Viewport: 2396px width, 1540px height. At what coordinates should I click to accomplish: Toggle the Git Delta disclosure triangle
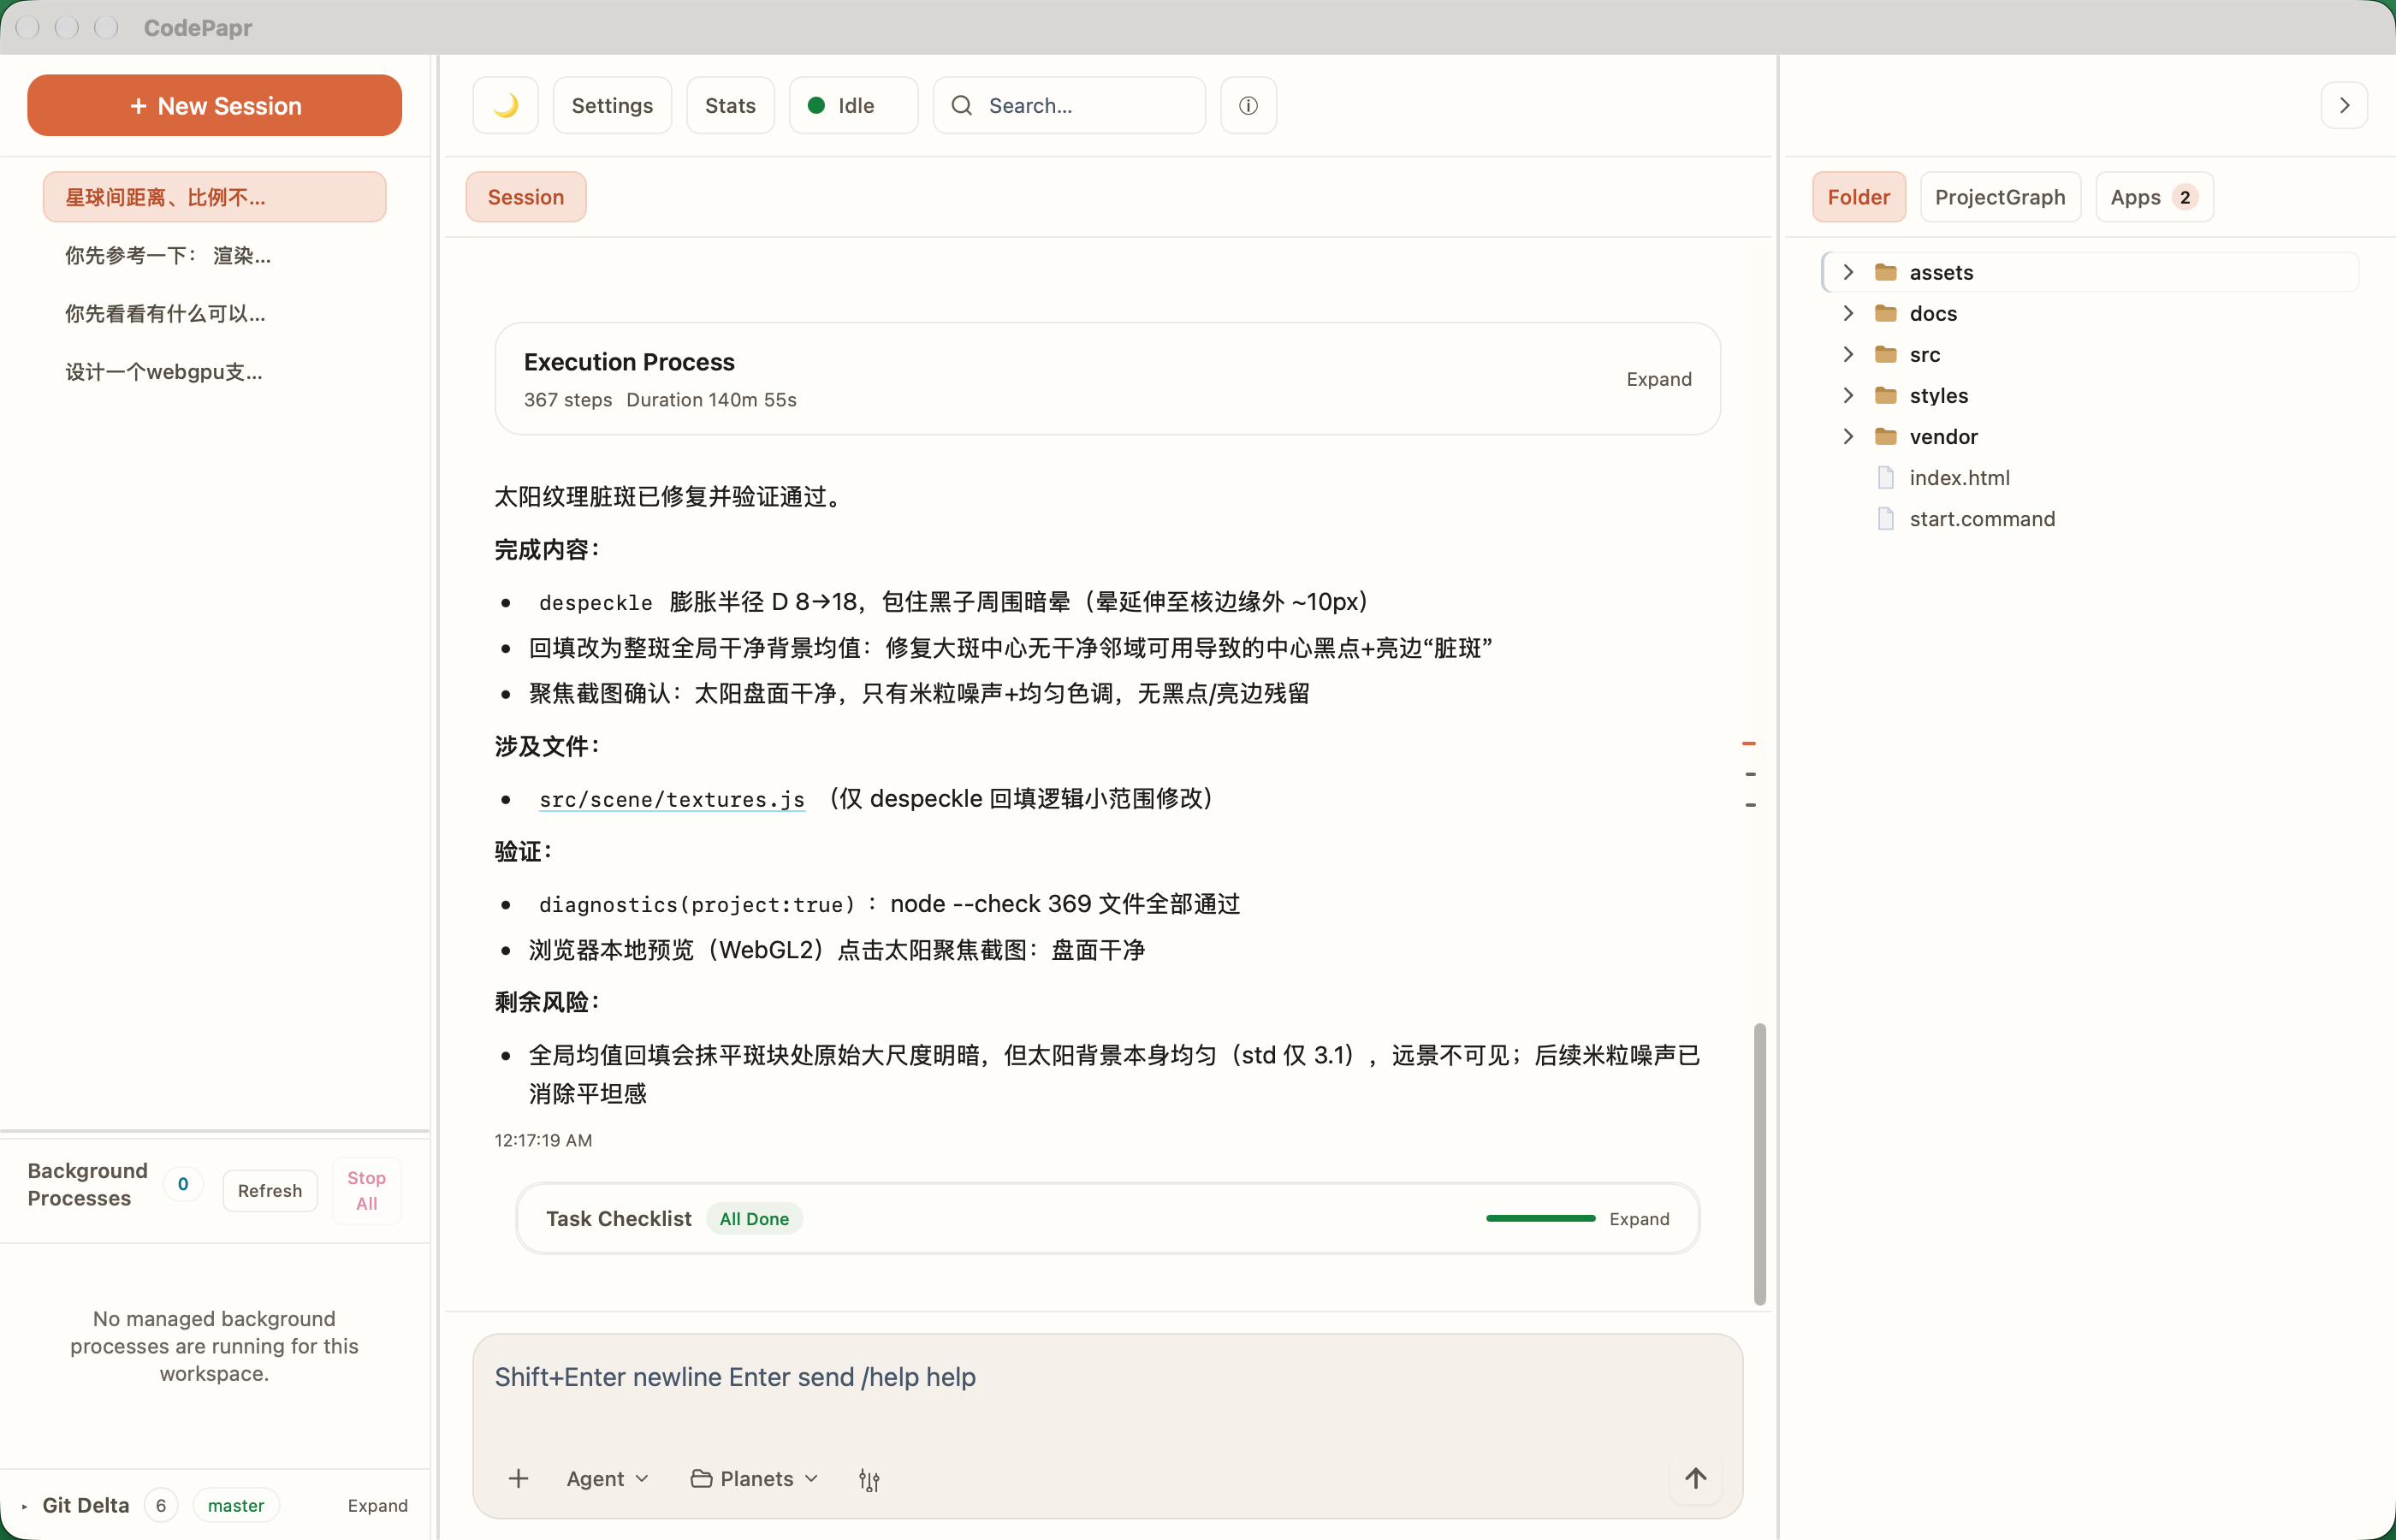click(x=24, y=1505)
